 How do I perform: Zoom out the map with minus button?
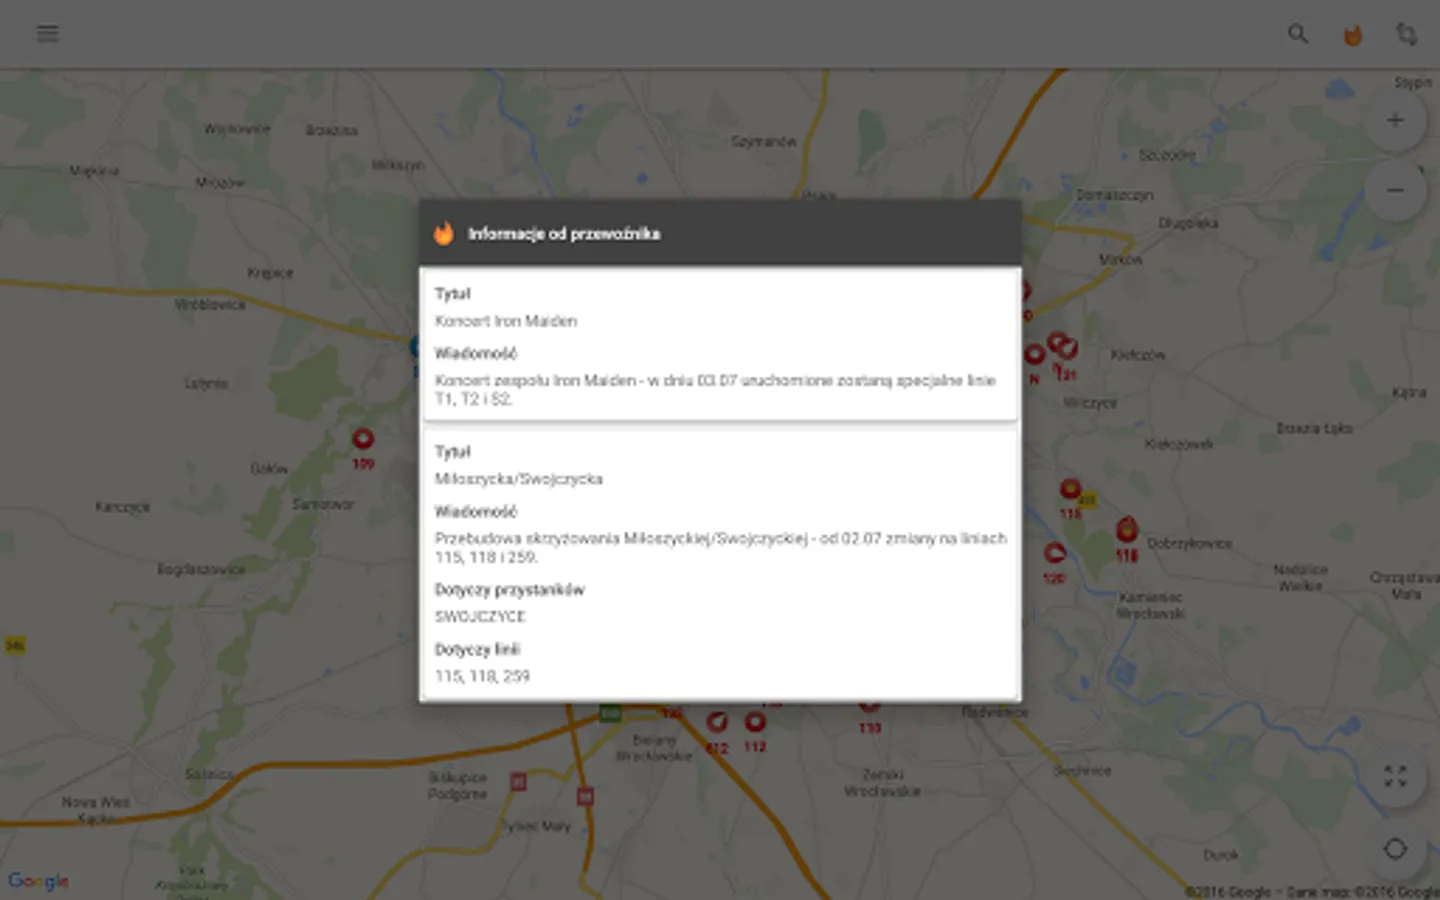click(x=1395, y=190)
